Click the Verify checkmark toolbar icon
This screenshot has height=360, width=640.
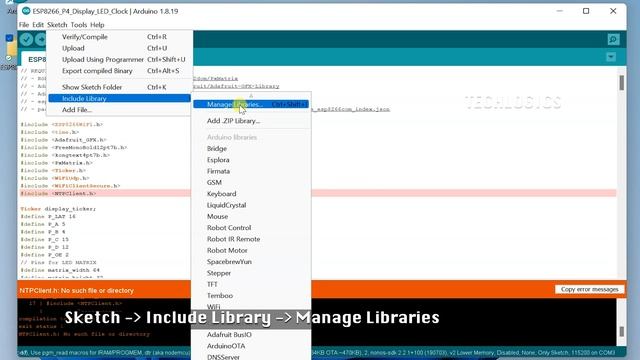point(27,39)
